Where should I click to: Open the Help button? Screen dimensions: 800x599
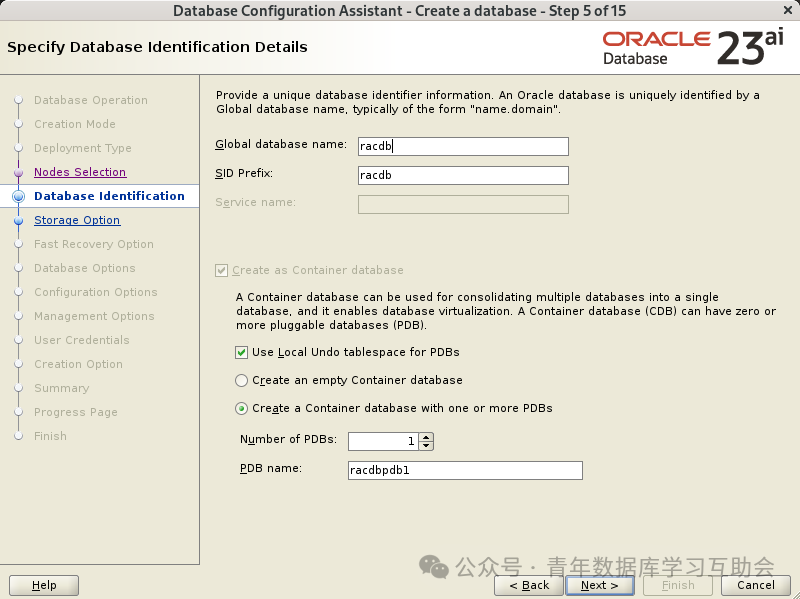pos(44,585)
